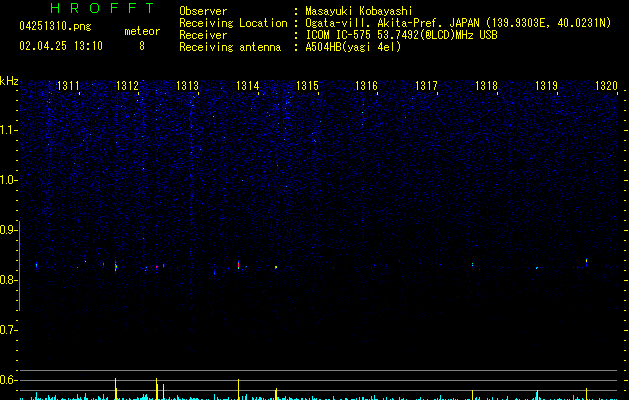The height and width of the screenshot is (400, 629).
Task: Click receiver ICOM IC-575 53.7492 MHz text
Action: point(401,35)
